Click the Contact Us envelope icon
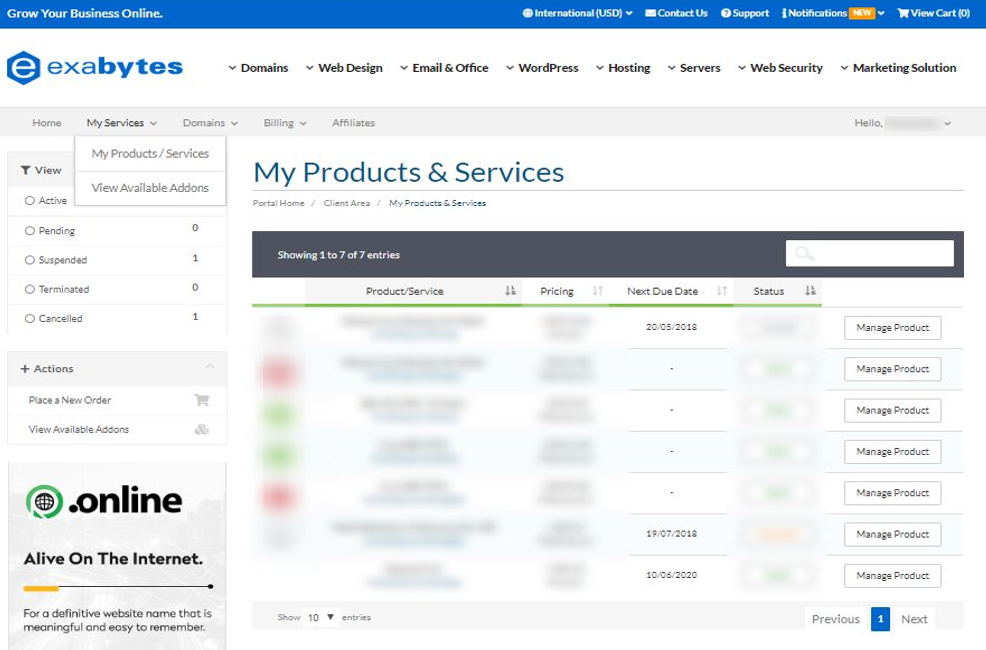Viewport: 986px width, 650px height. 650,13
